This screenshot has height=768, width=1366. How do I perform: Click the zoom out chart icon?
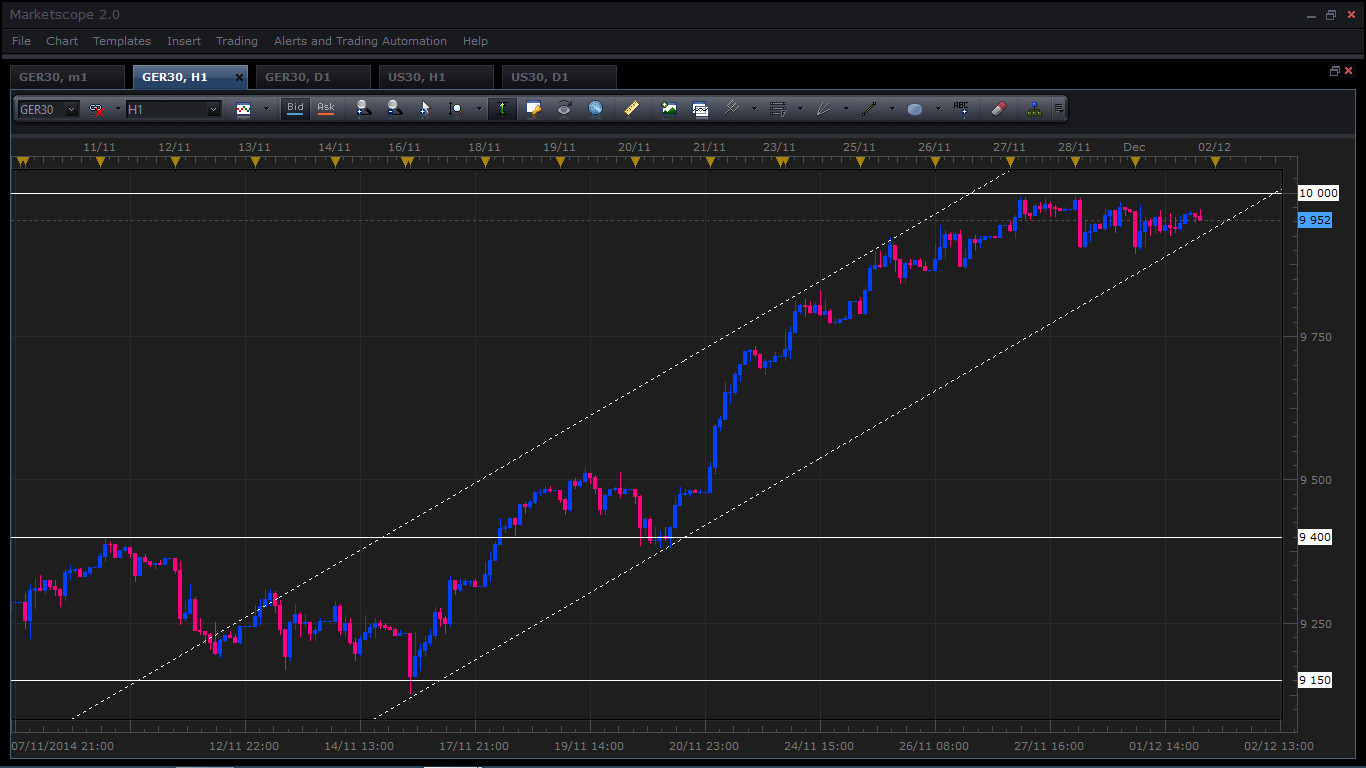394,108
